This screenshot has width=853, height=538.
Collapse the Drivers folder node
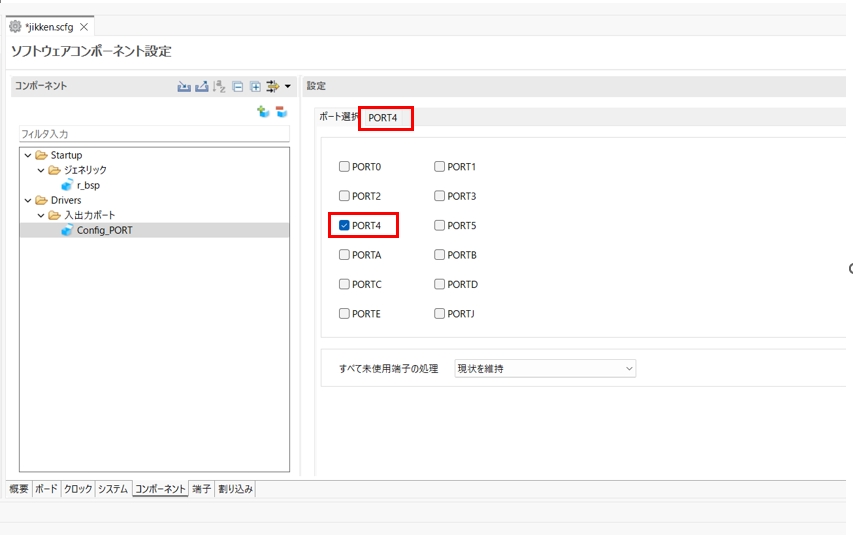[x=28, y=201]
